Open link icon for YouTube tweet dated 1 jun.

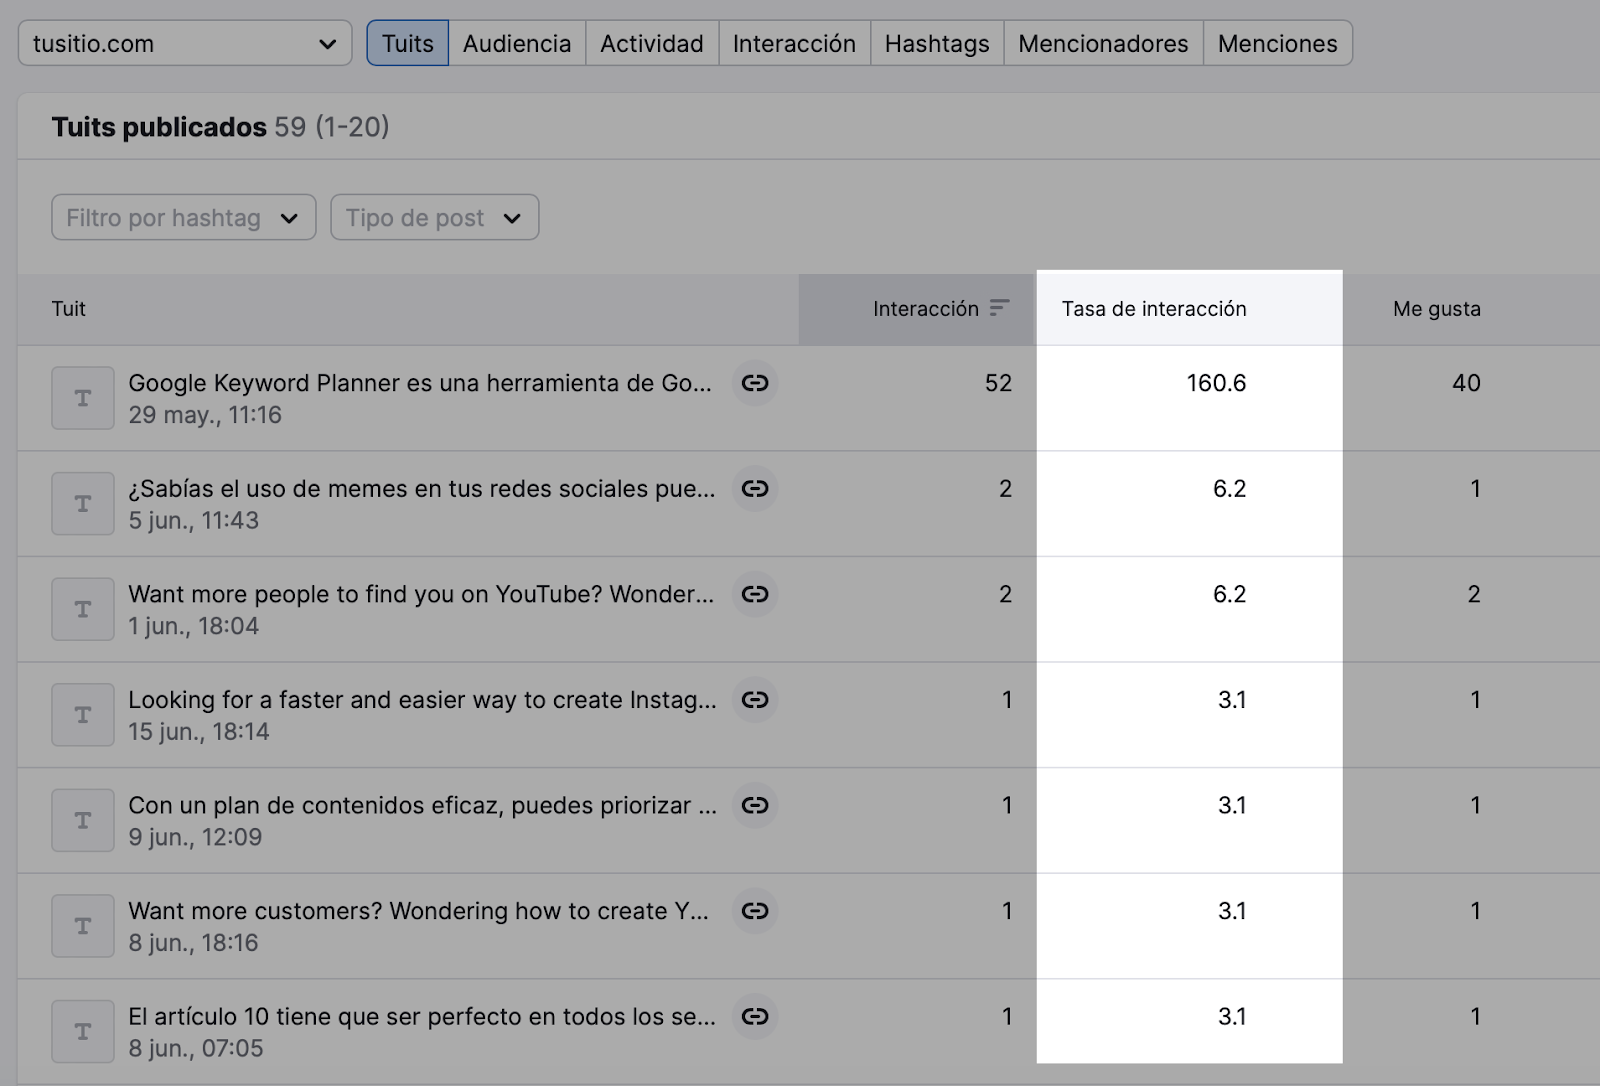pos(755,594)
